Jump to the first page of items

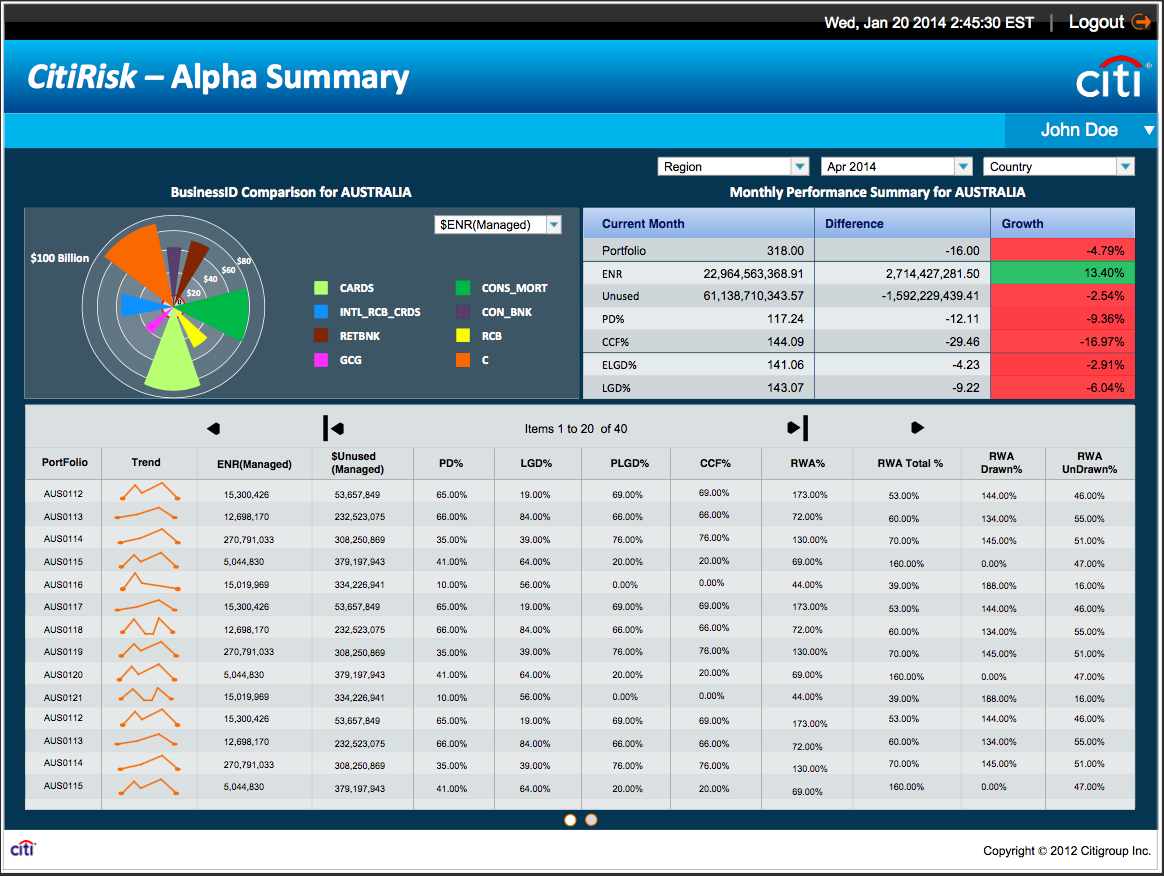[333, 428]
